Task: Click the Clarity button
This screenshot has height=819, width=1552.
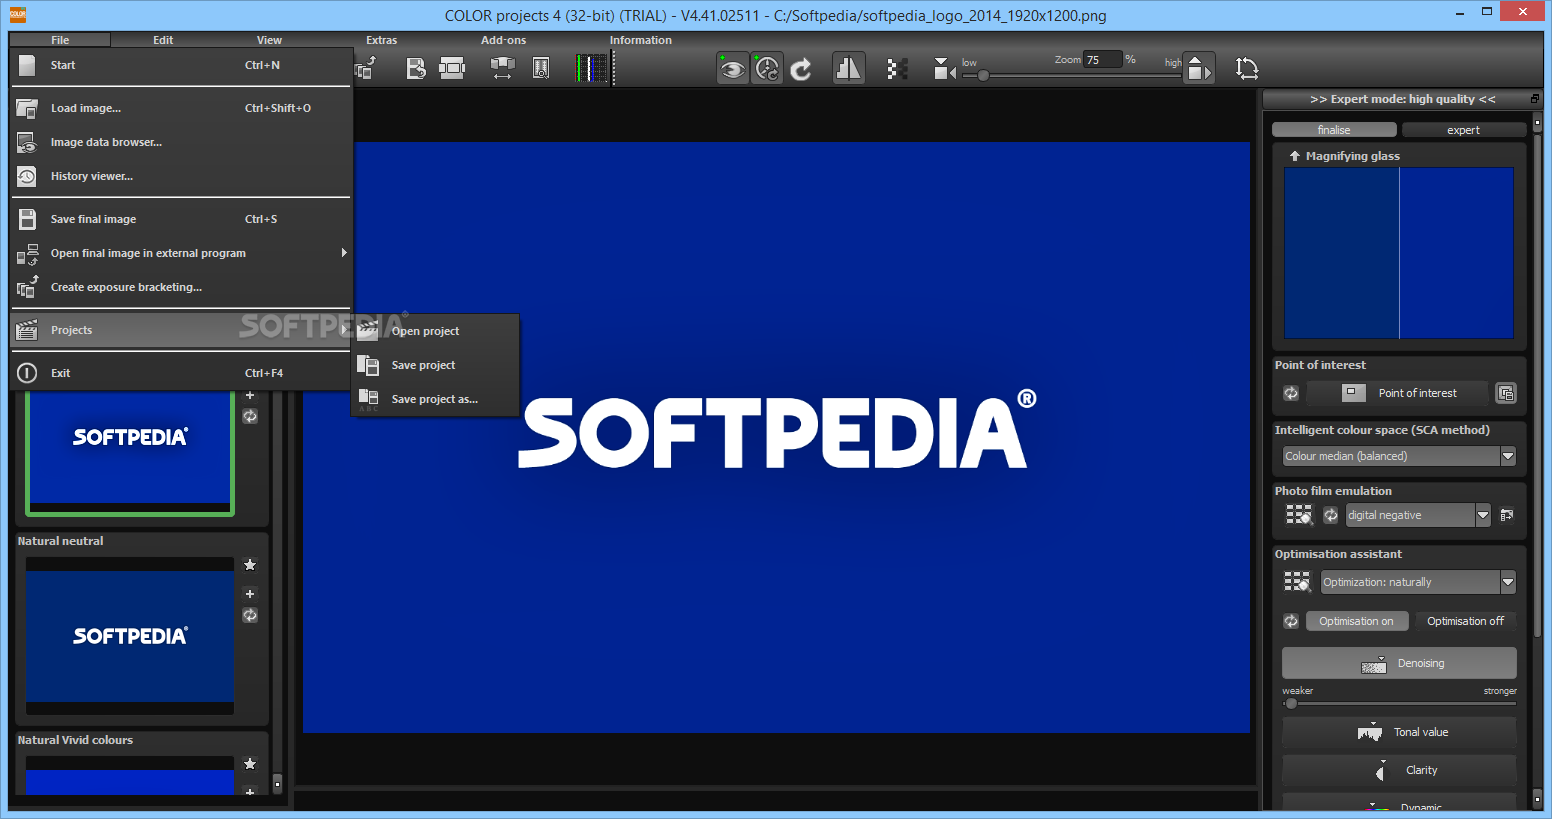Action: 1399,770
